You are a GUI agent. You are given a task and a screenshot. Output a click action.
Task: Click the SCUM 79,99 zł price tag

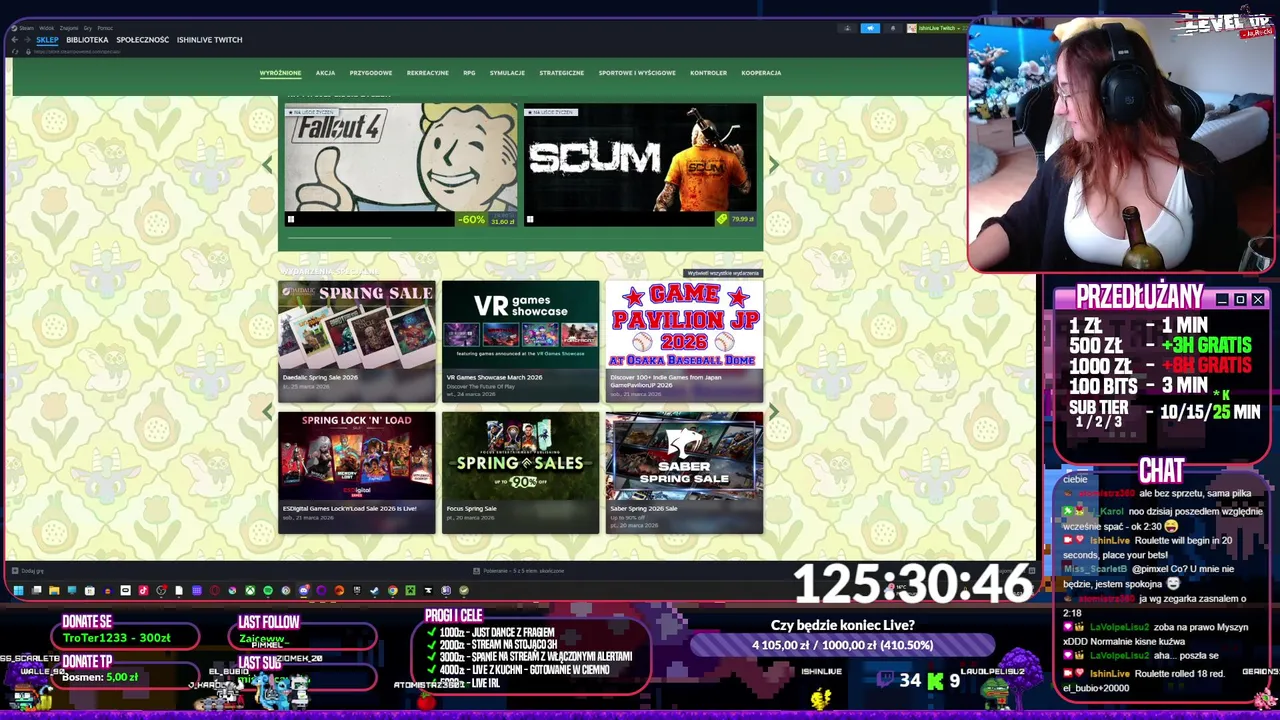coord(737,219)
